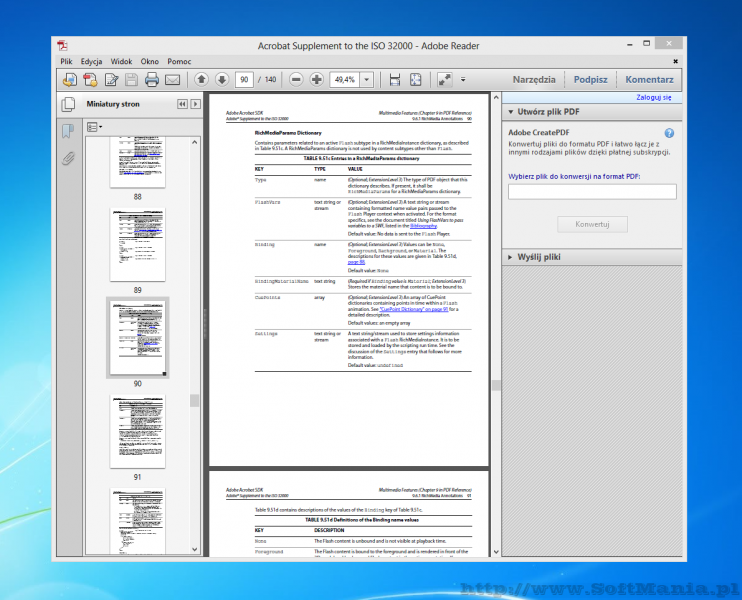
Task: Click the read mode expand icon
Action: click(444, 79)
